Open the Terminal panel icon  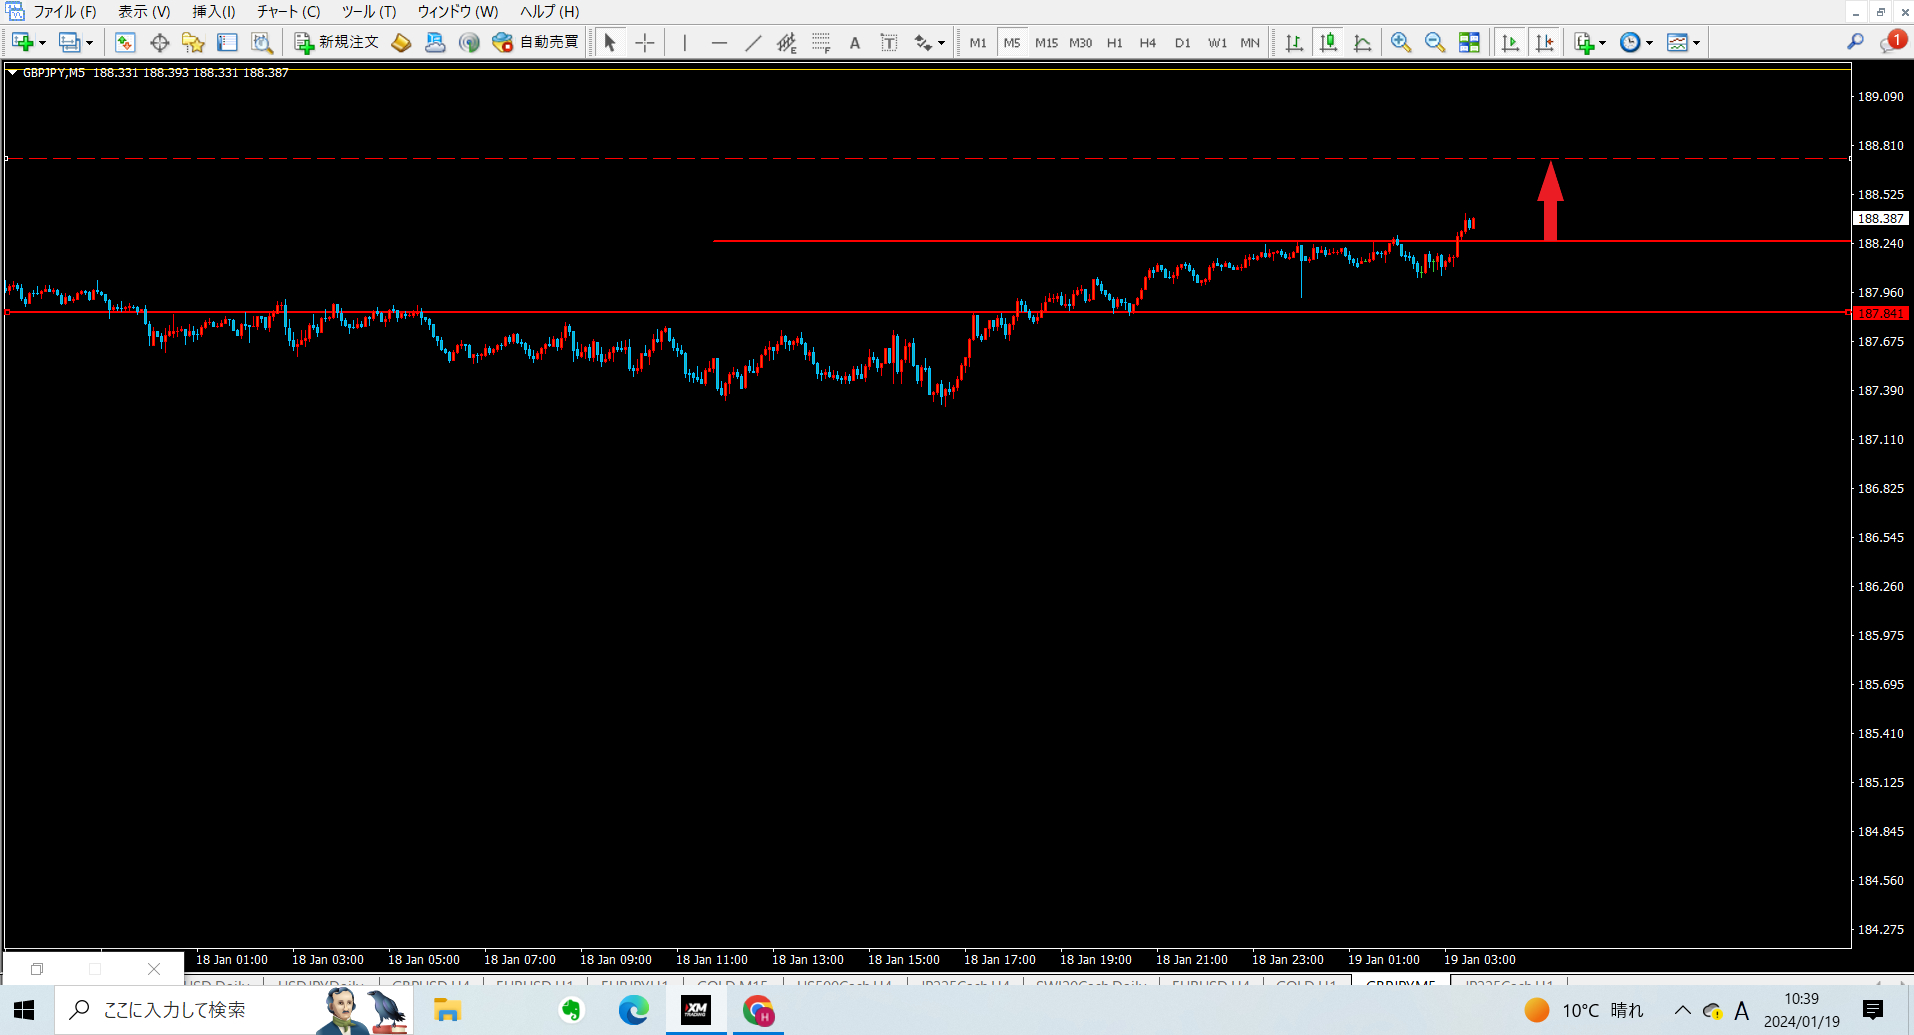point(227,42)
